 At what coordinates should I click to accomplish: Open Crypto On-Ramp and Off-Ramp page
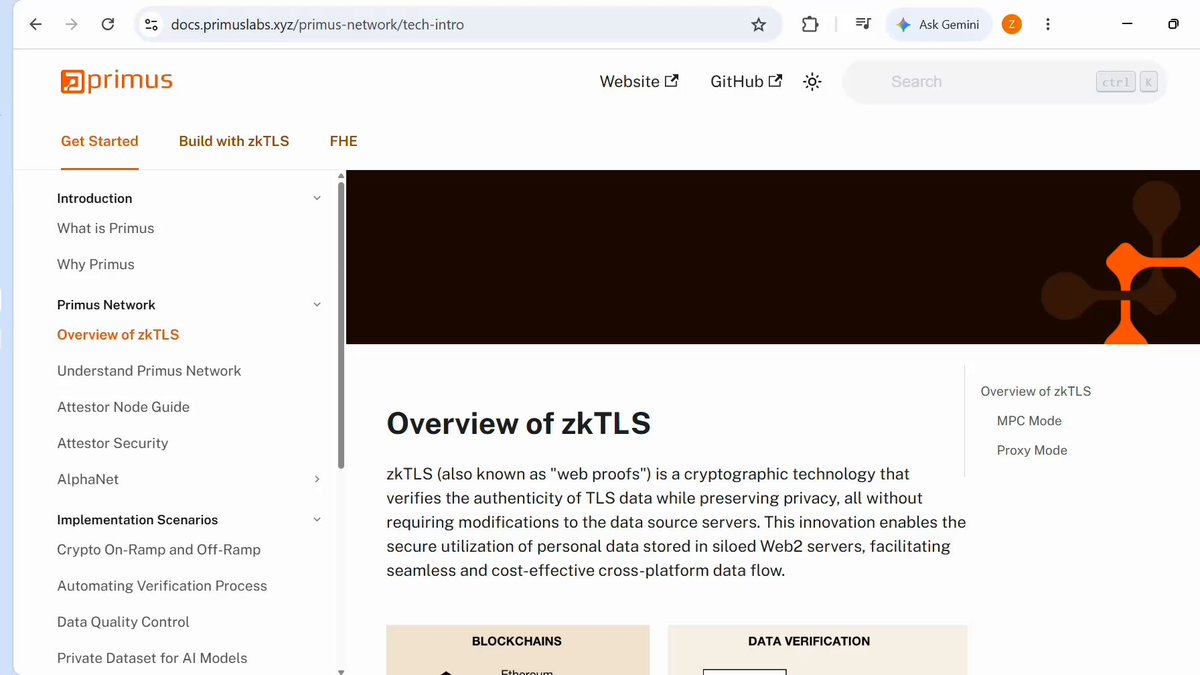159,550
